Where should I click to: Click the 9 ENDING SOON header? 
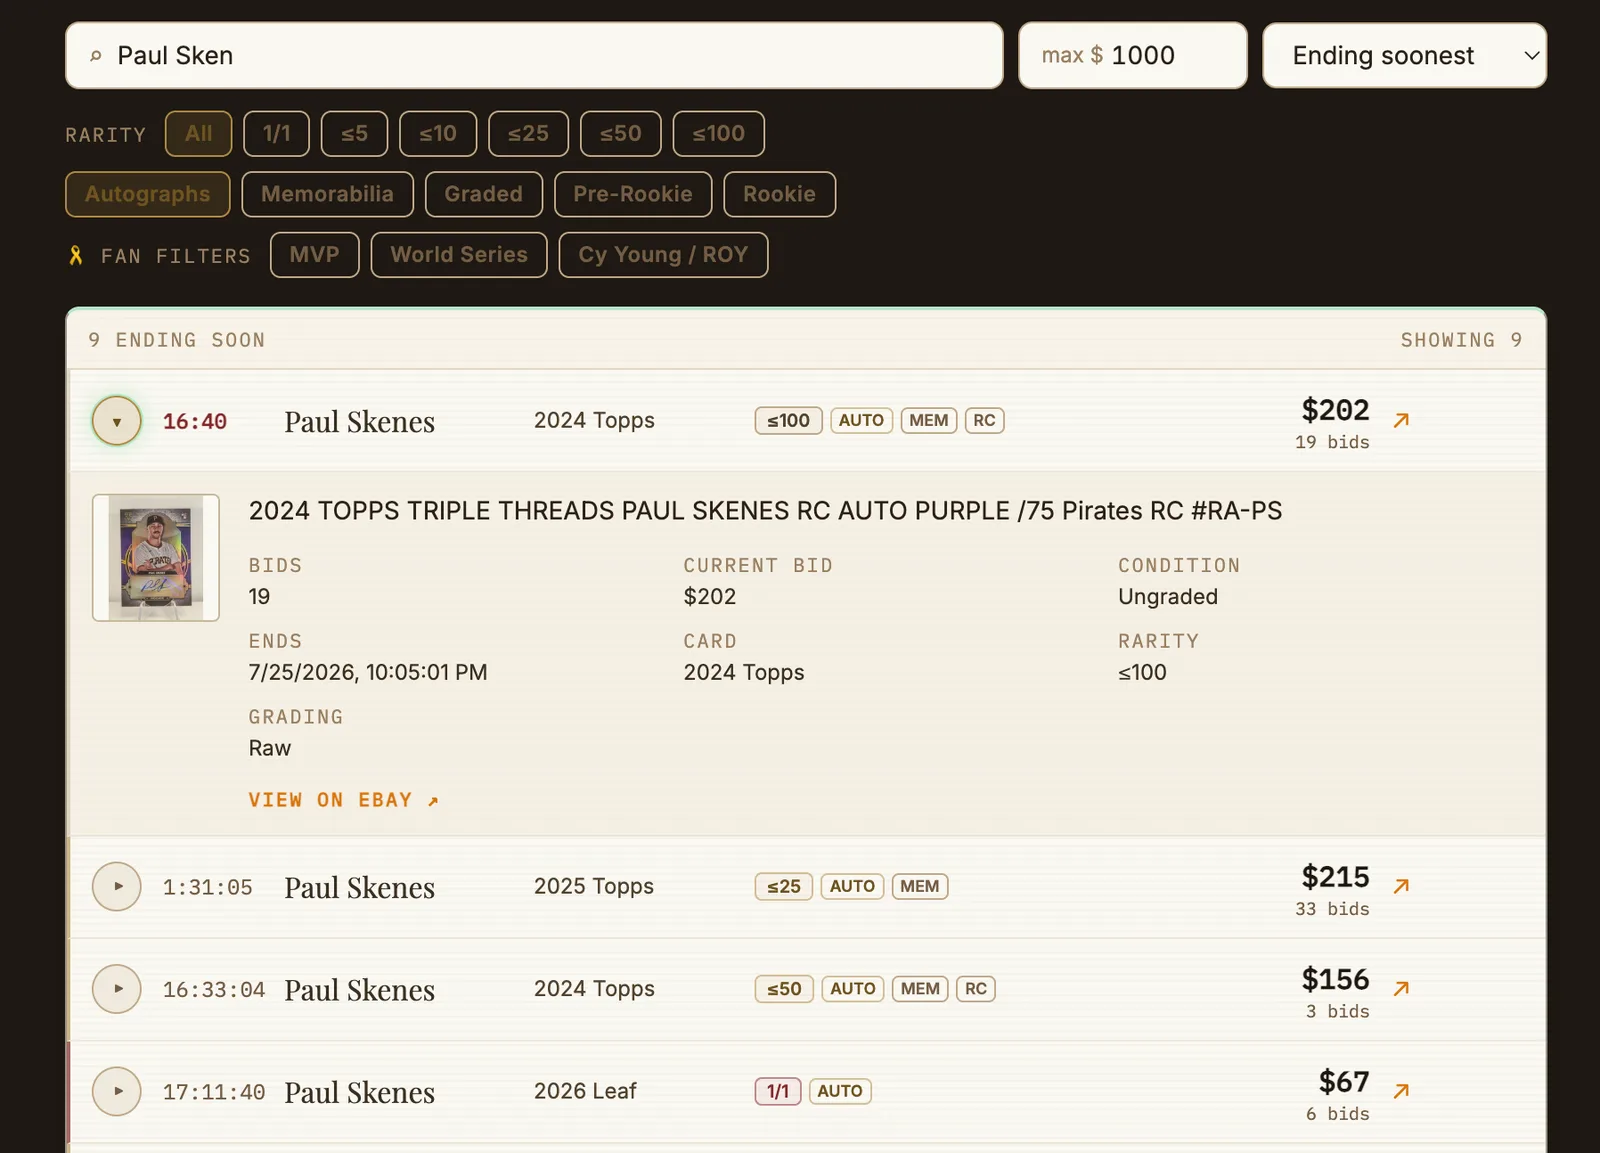pyautogui.click(x=177, y=340)
